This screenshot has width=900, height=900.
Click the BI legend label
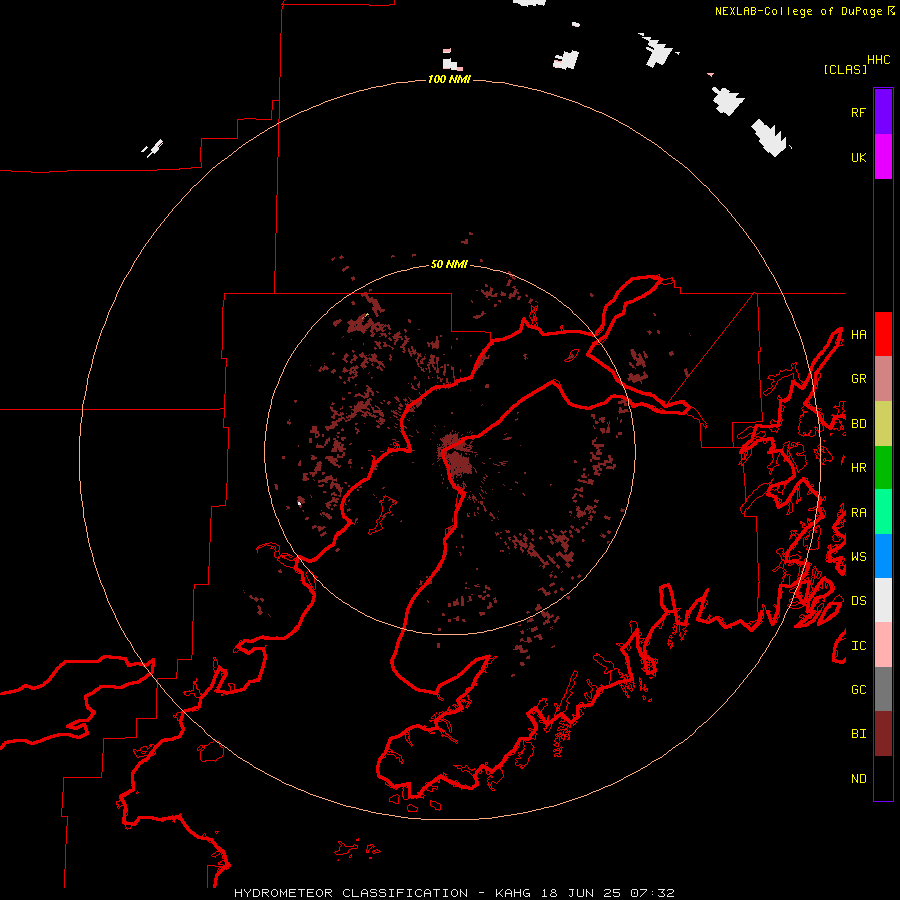(859, 734)
